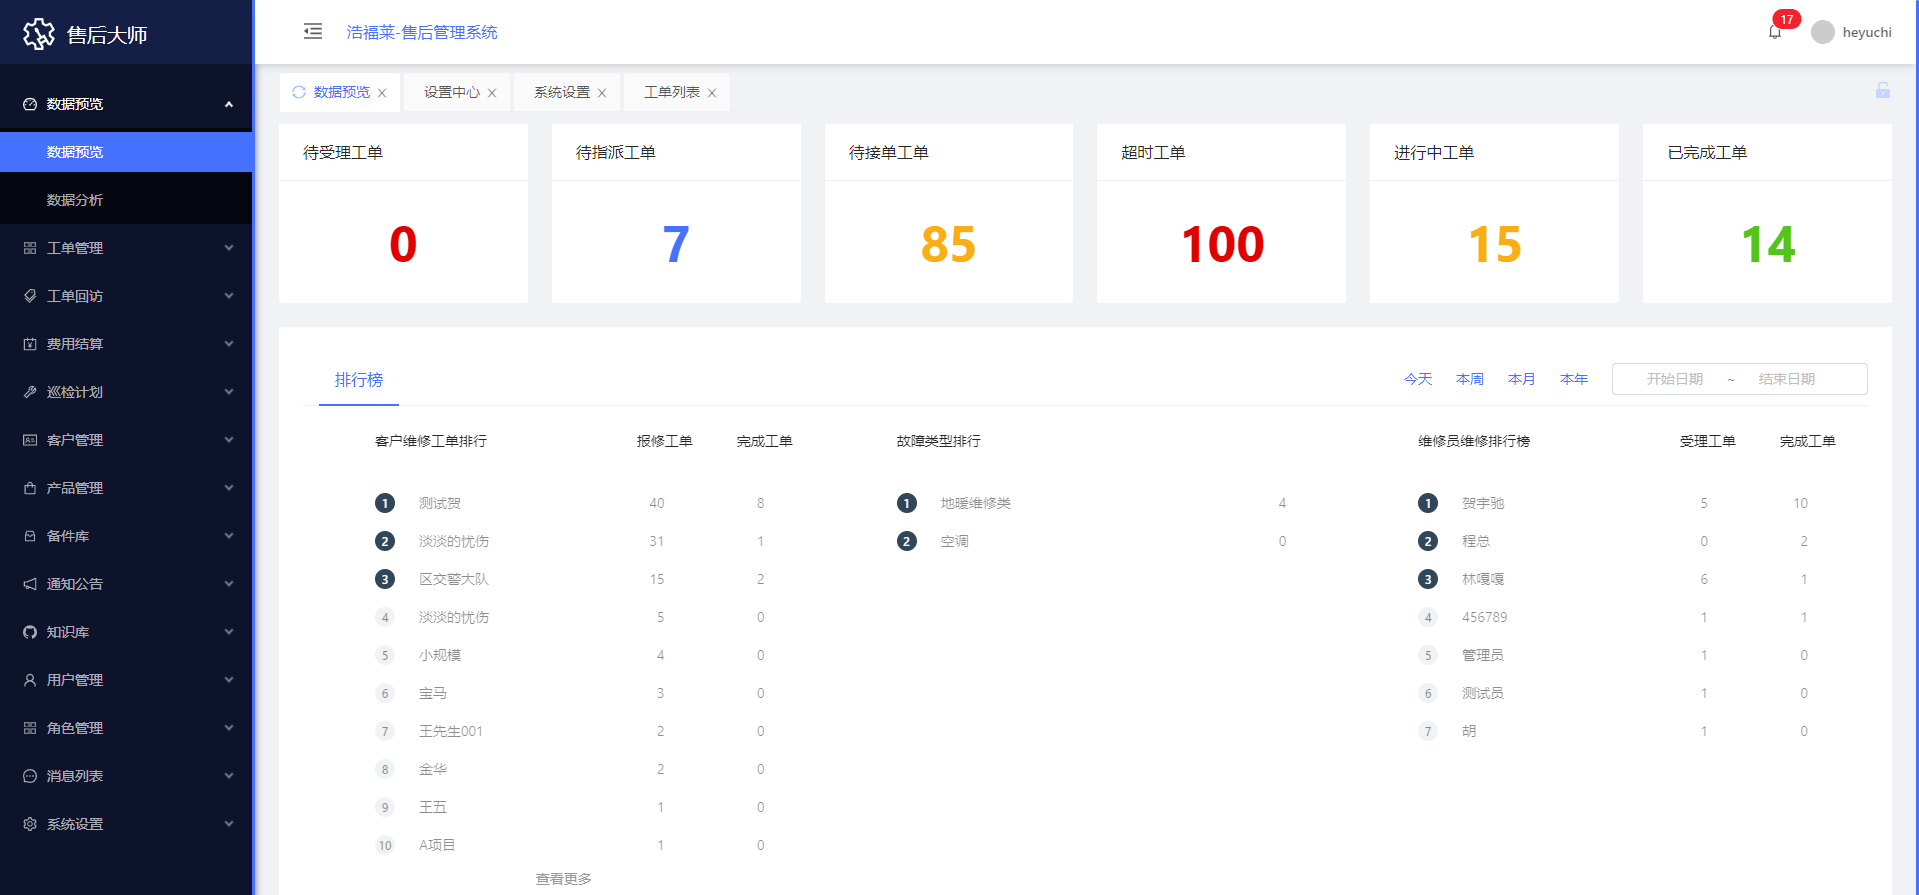Screen dimensions: 1919x895
Task: Switch to the 系统设置 tab
Action: tap(562, 92)
